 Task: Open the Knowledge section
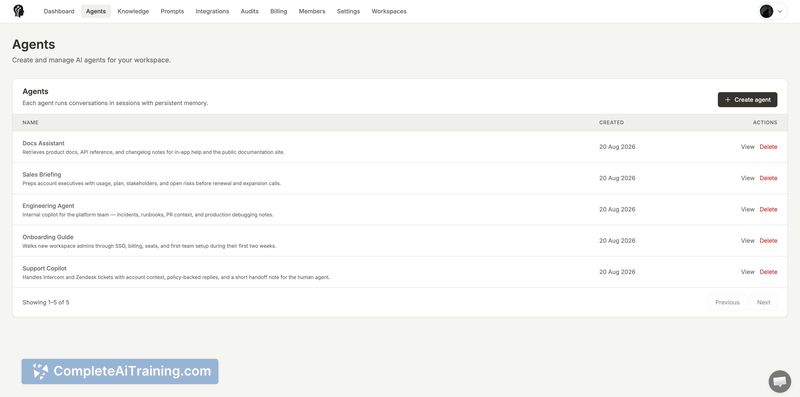click(x=133, y=11)
